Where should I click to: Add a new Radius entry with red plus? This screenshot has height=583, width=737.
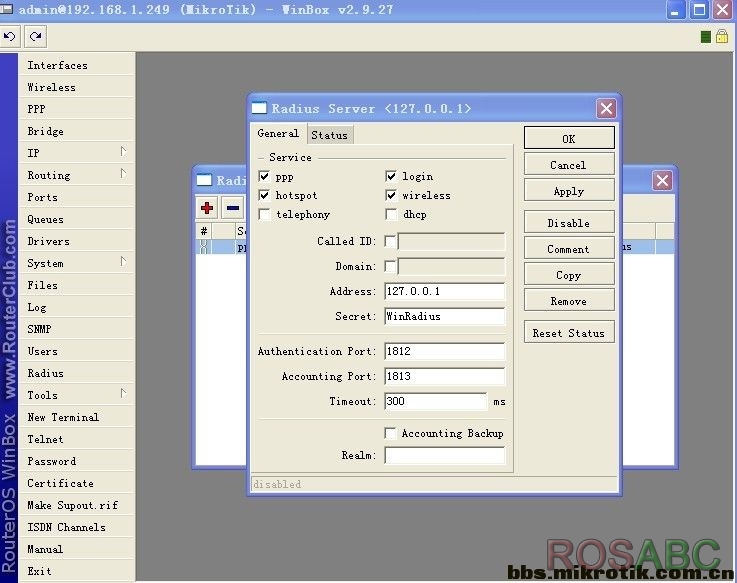click(x=207, y=207)
